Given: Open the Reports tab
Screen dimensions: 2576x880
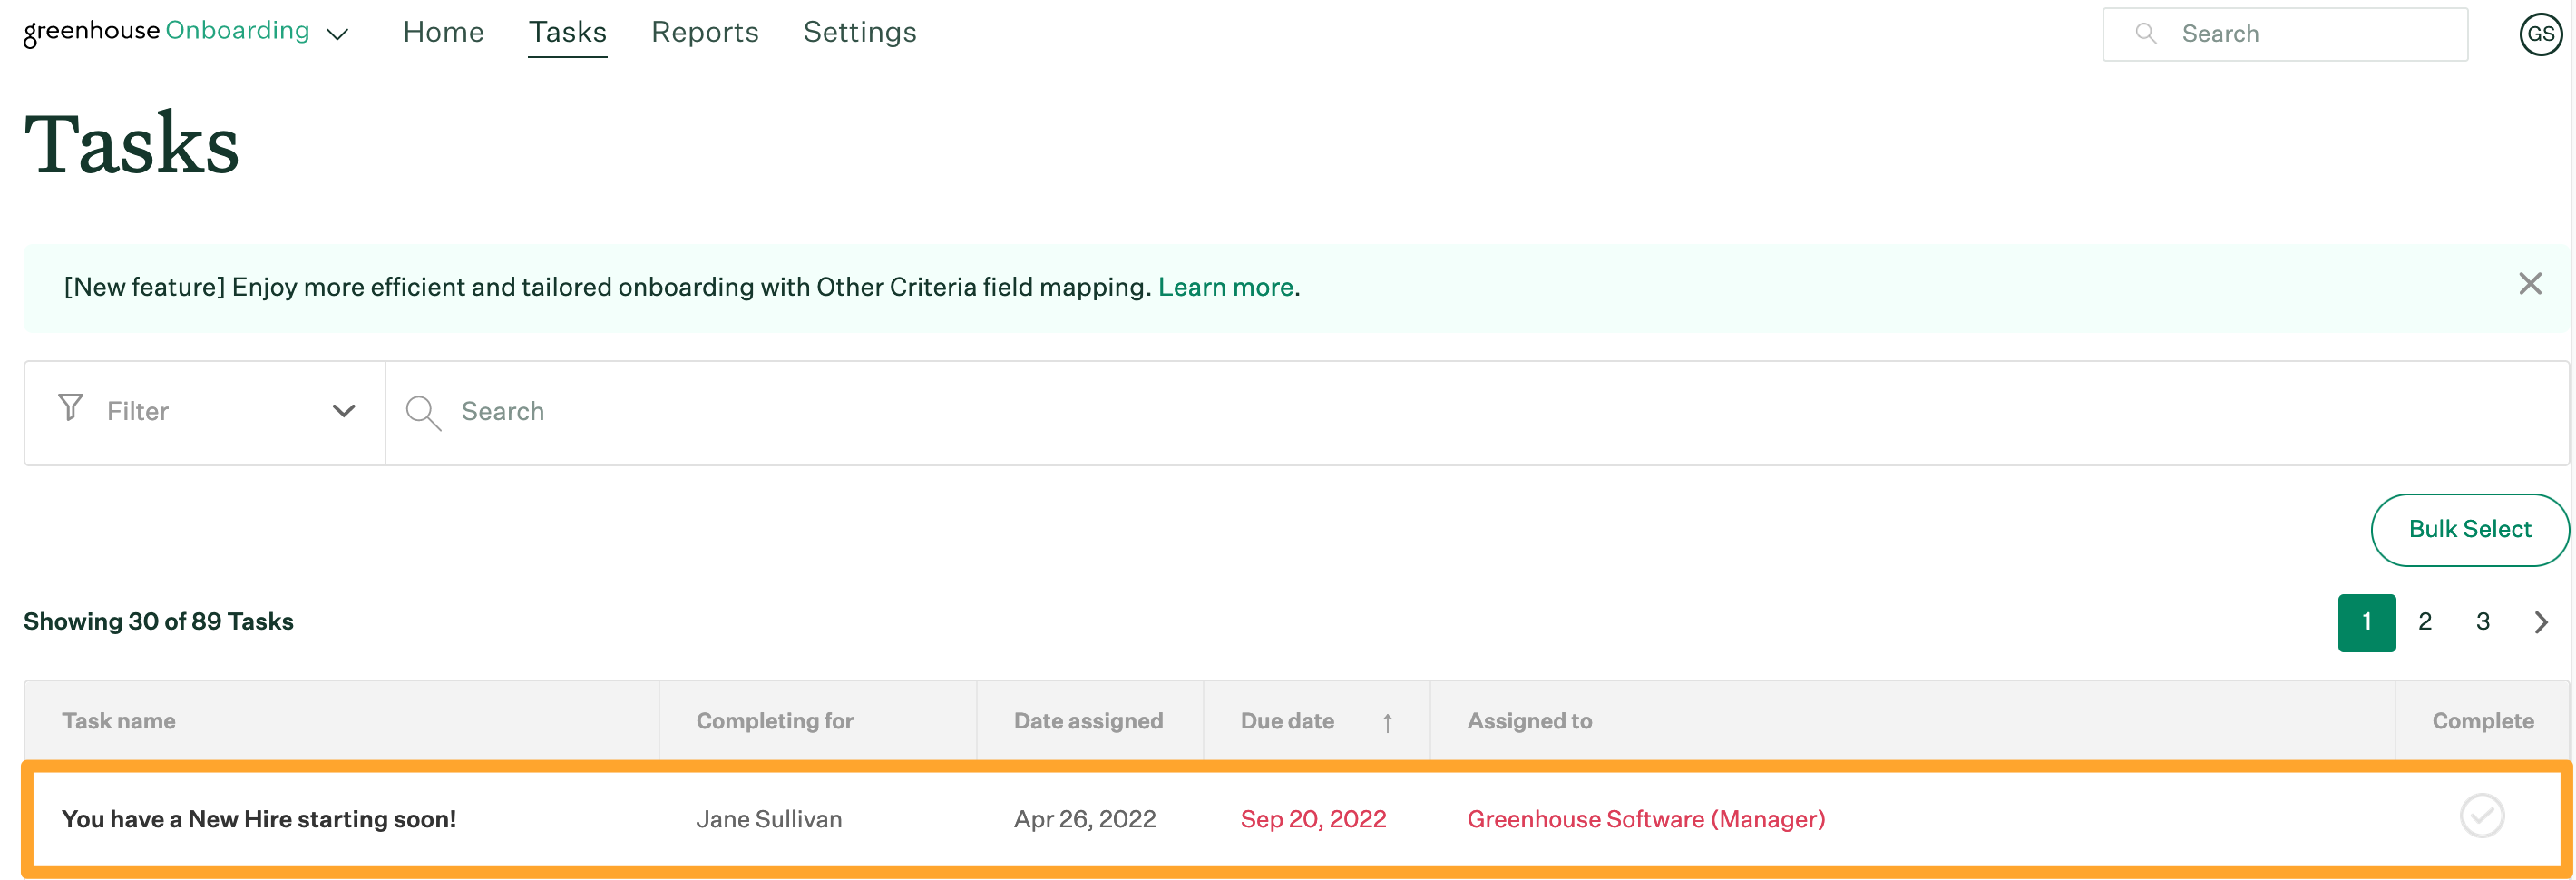Looking at the screenshot, I should [x=704, y=32].
